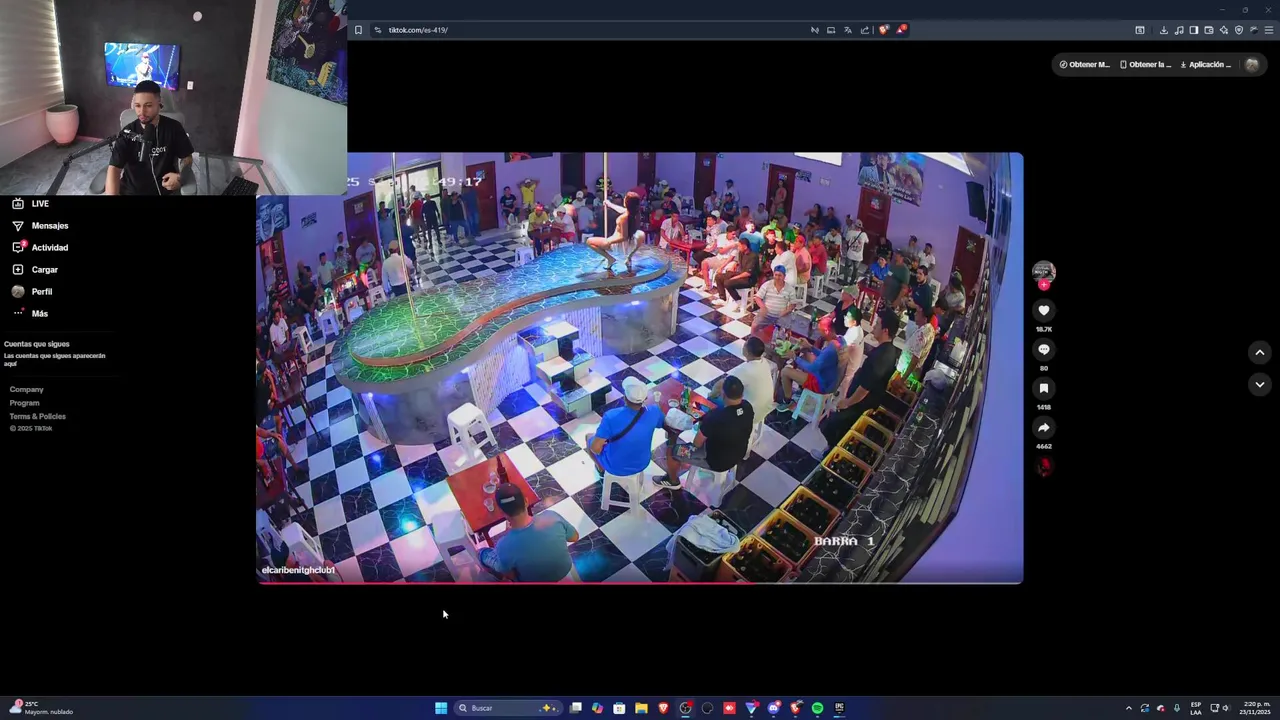
Task: Open the creator's avatar above the heart
Action: pyautogui.click(x=1043, y=272)
